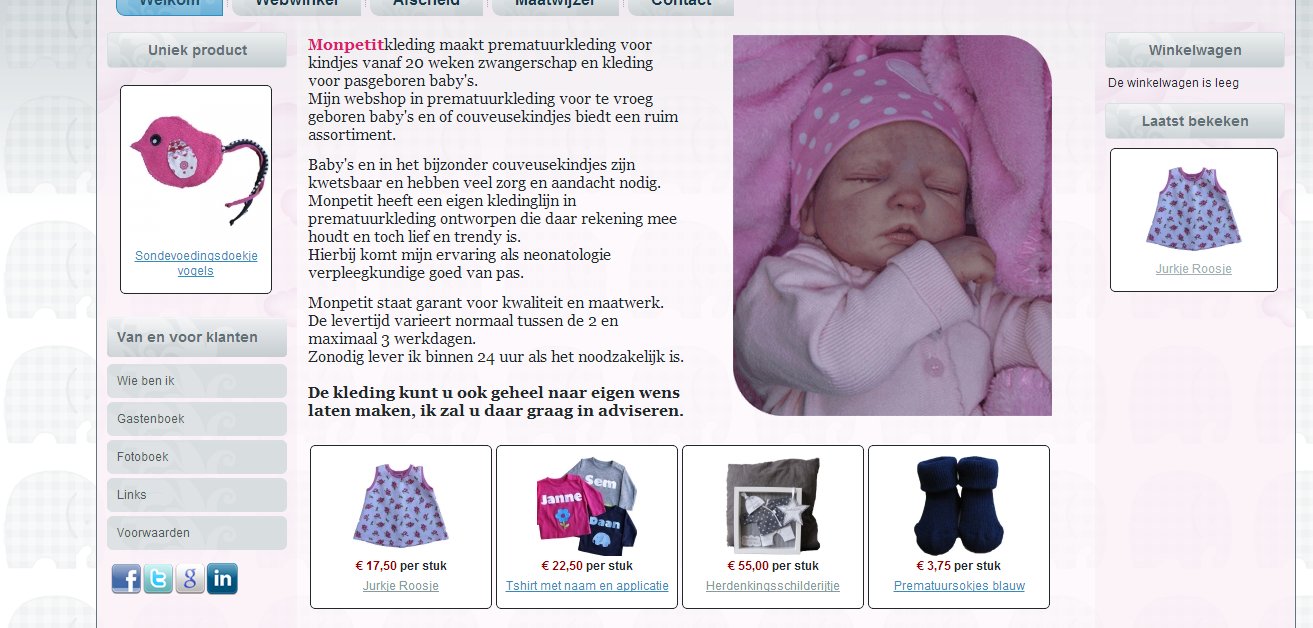Switch to the Webwinkel tab
The image size is (1313, 628).
[x=296, y=6]
